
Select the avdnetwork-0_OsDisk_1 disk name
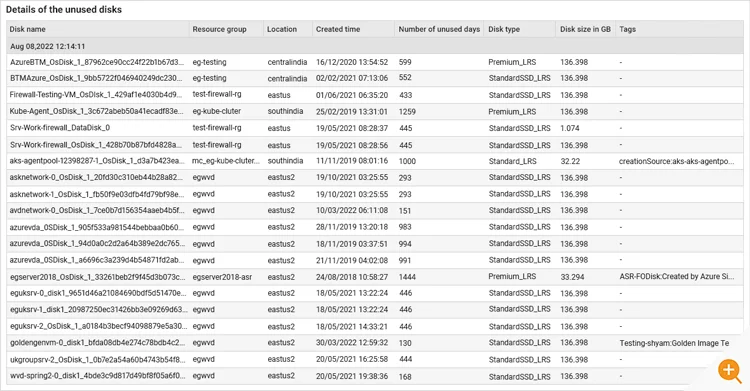click(x=97, y=211)
